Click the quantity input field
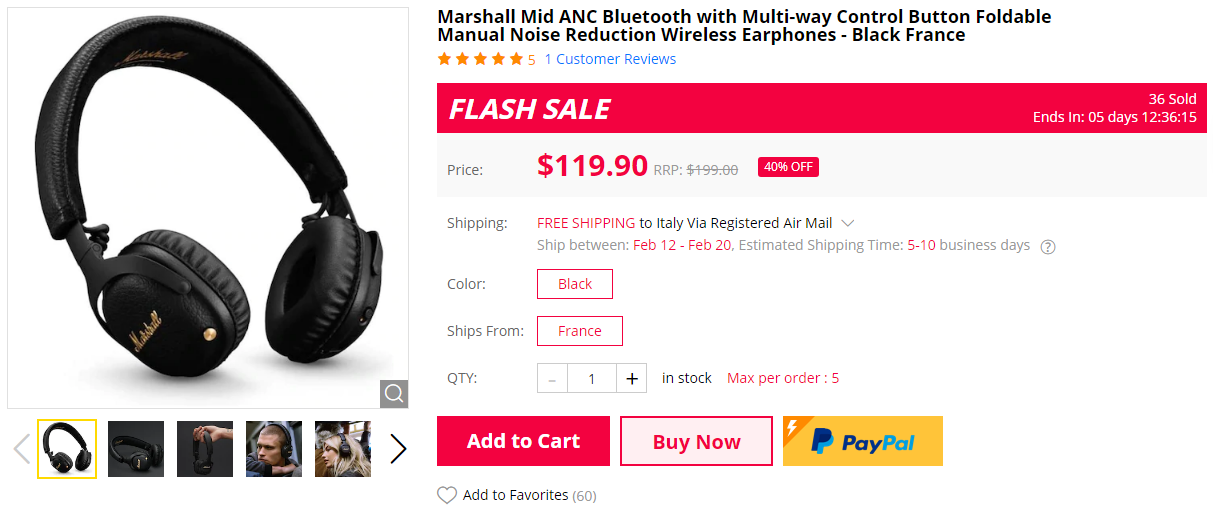The height and width of the screenshot is (506, 1213). click(592, 378)
